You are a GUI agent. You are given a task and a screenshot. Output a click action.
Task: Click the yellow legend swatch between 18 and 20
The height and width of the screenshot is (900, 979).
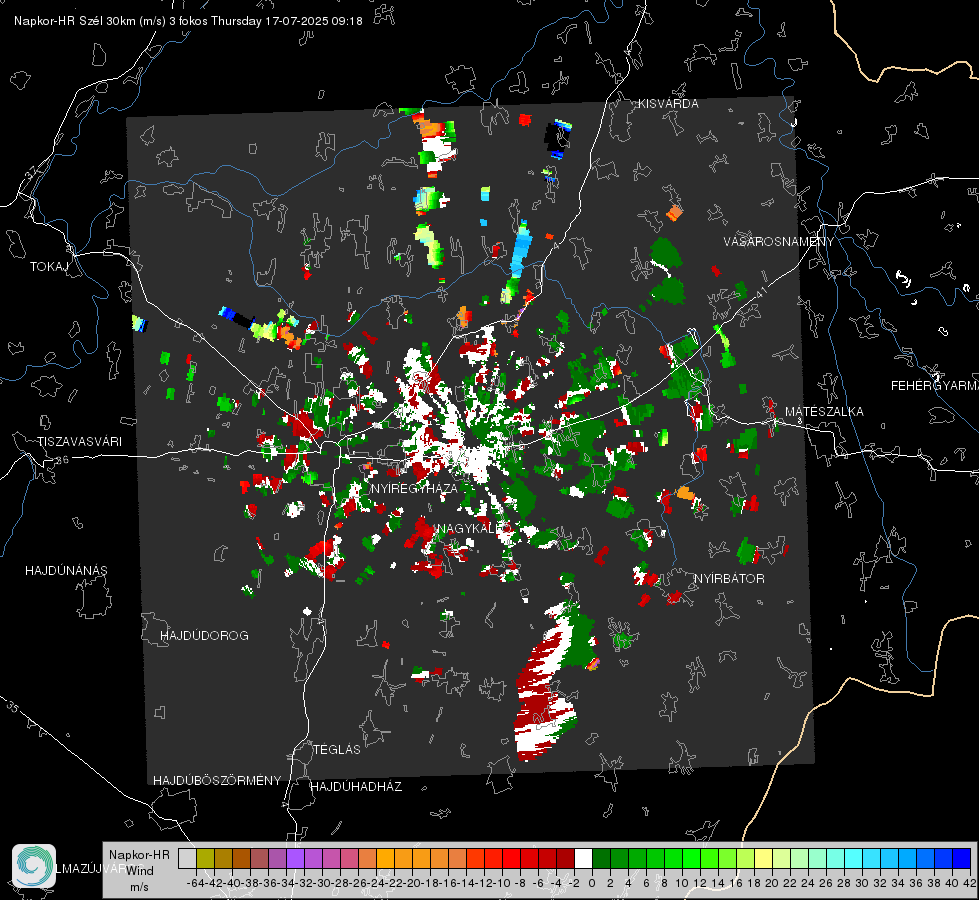click(764, 858)
